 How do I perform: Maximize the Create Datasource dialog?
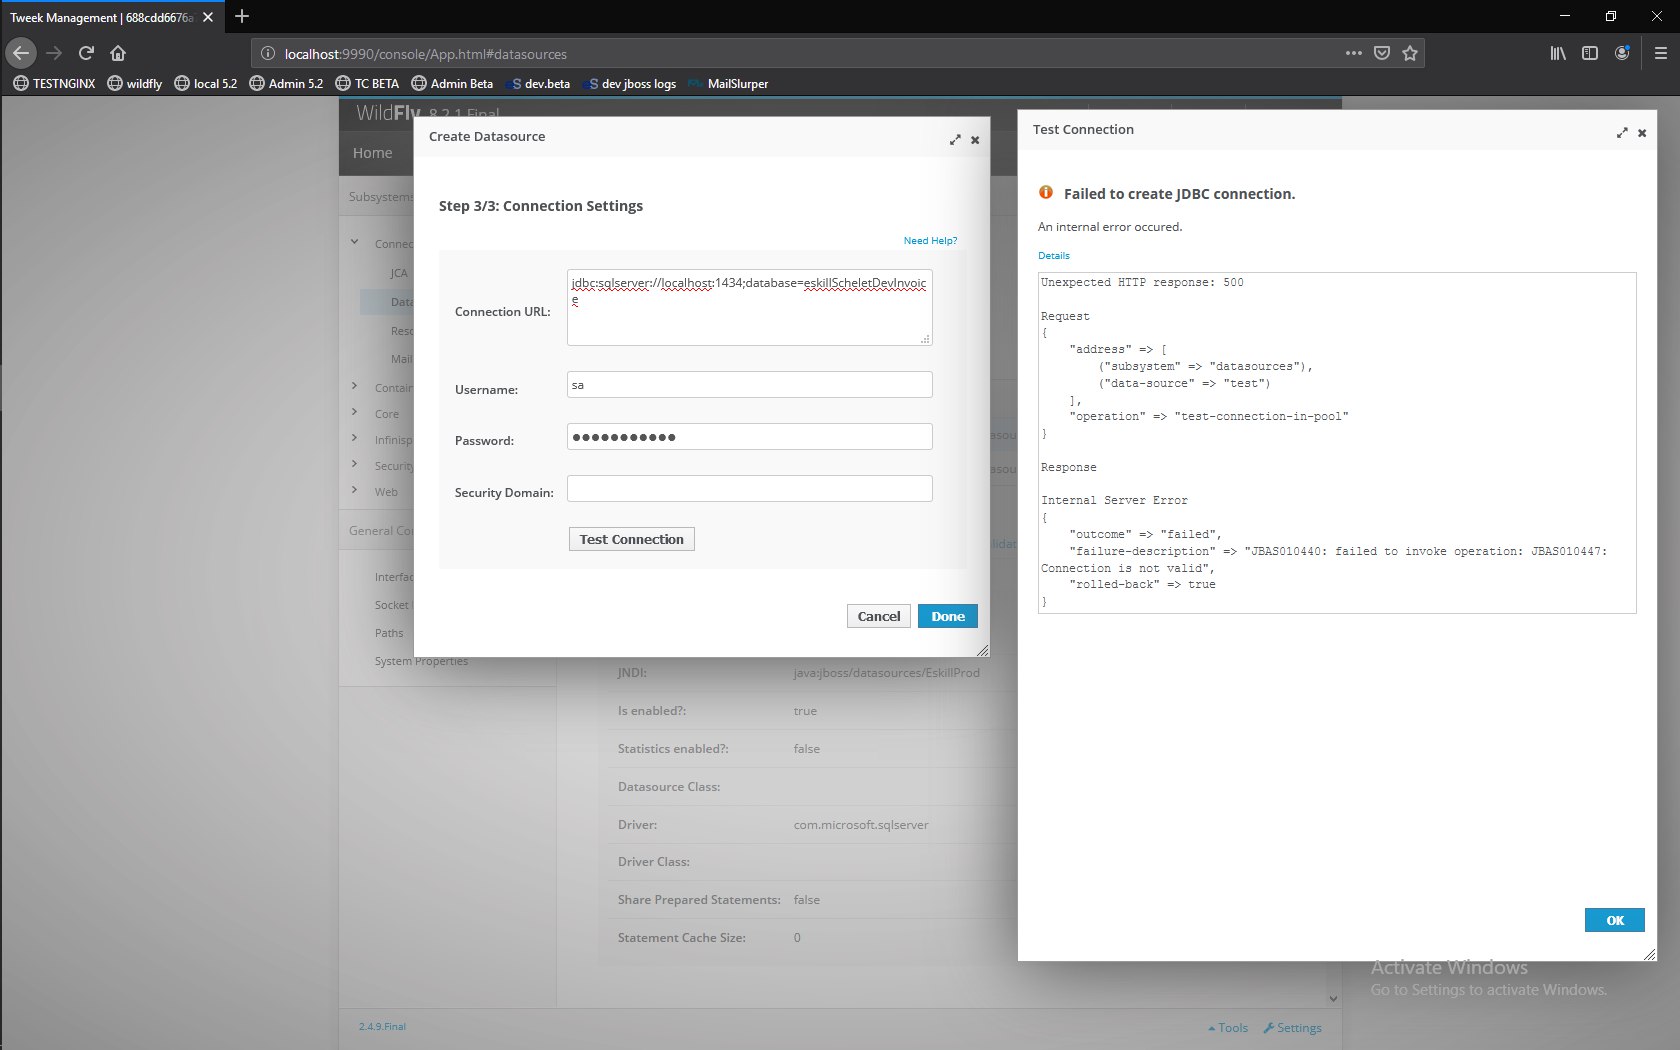pos(955,140)
